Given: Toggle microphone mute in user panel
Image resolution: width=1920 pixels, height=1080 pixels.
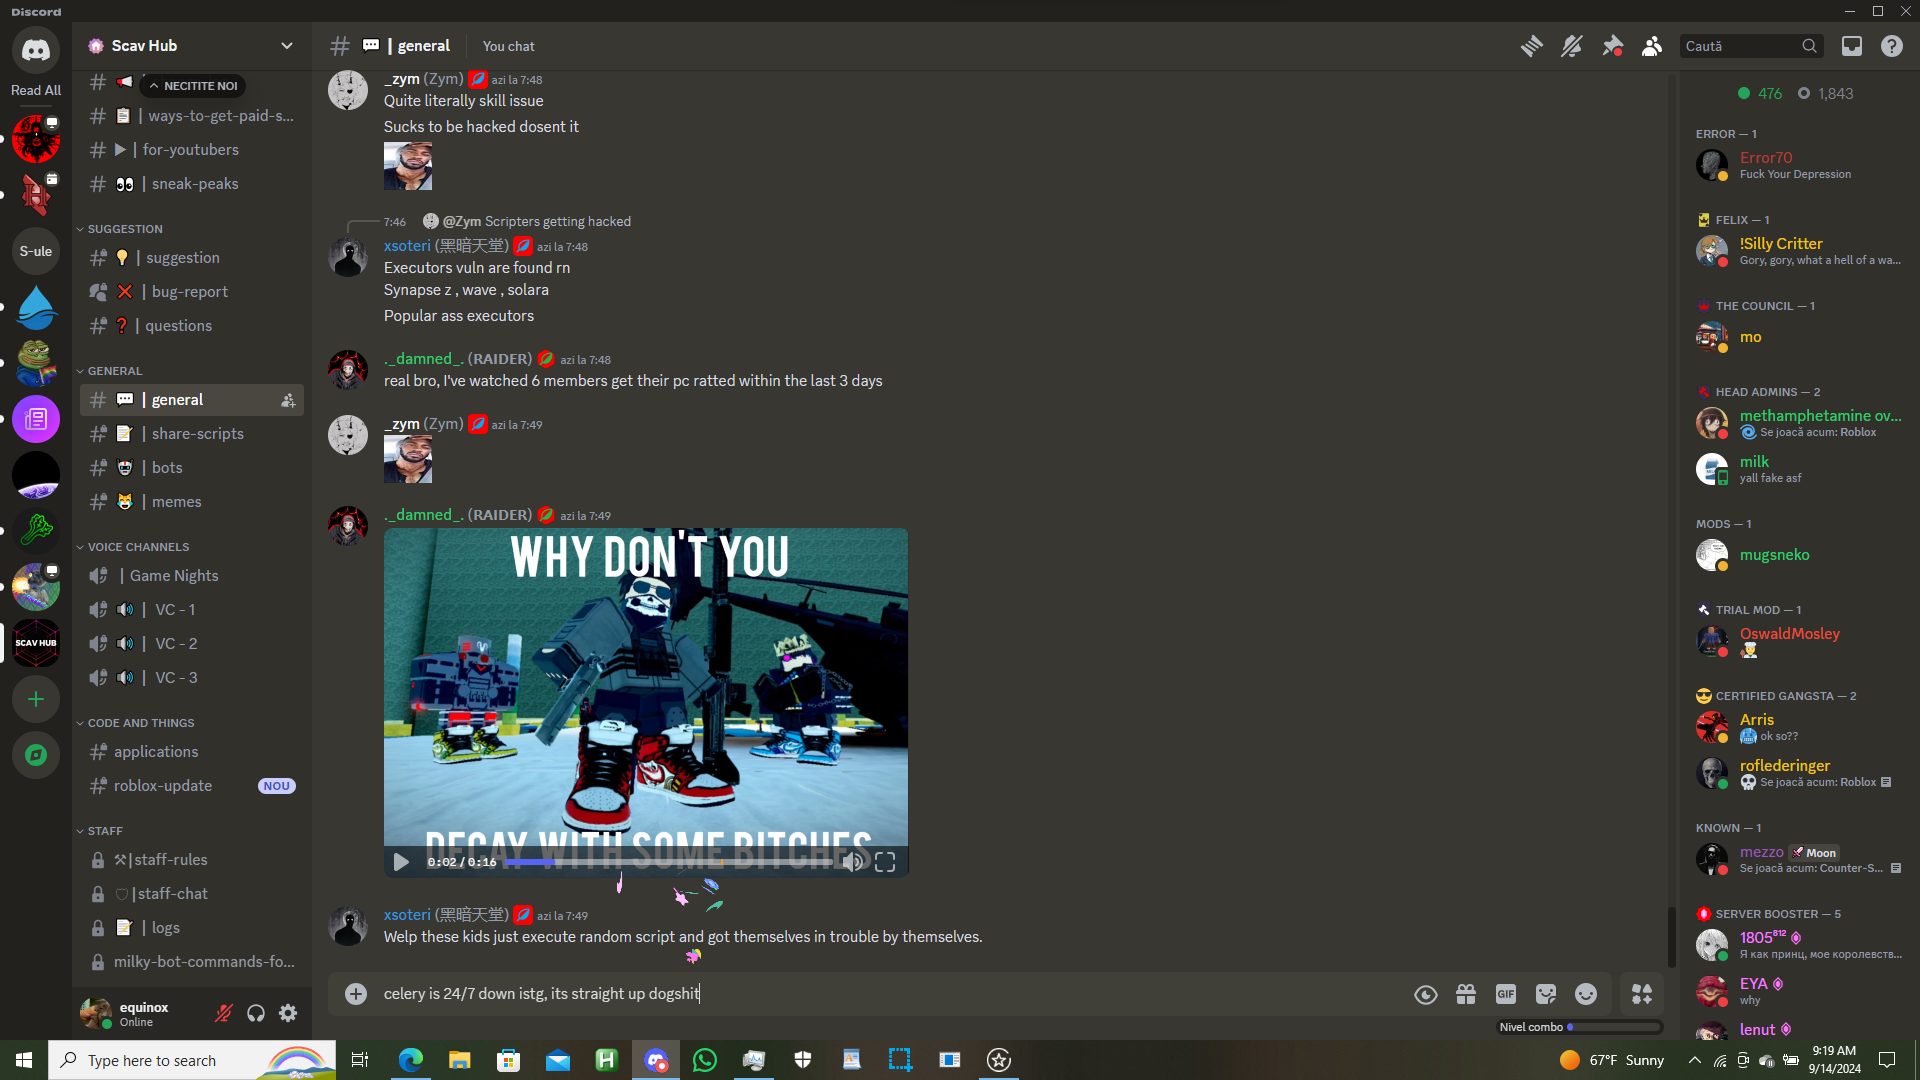Looking at the screenshot, I should 224,1014.
